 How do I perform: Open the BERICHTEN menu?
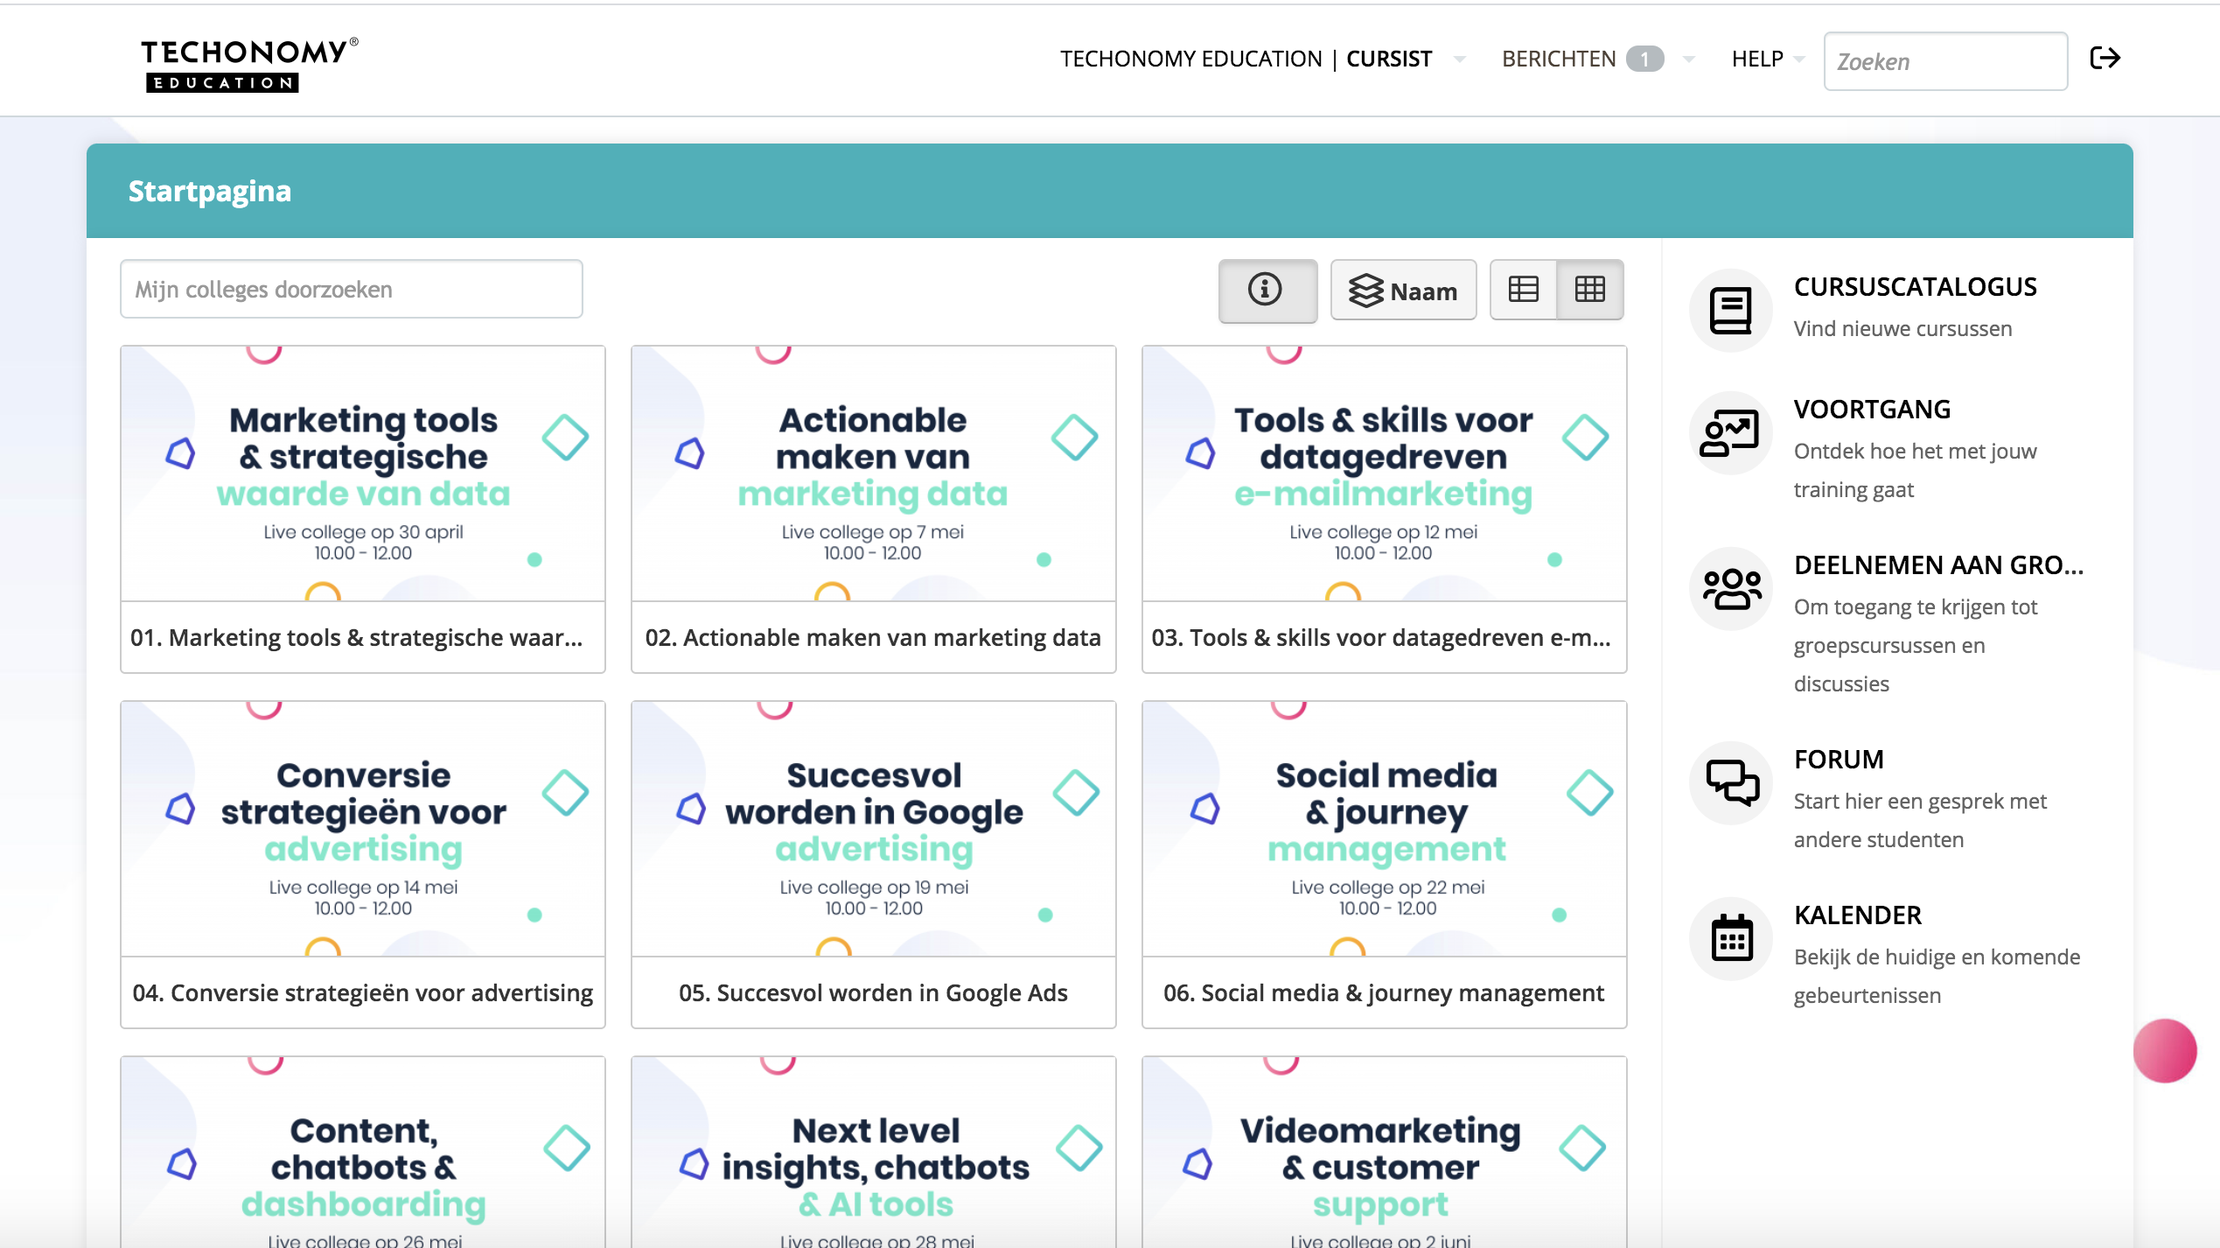point(1560,59)
